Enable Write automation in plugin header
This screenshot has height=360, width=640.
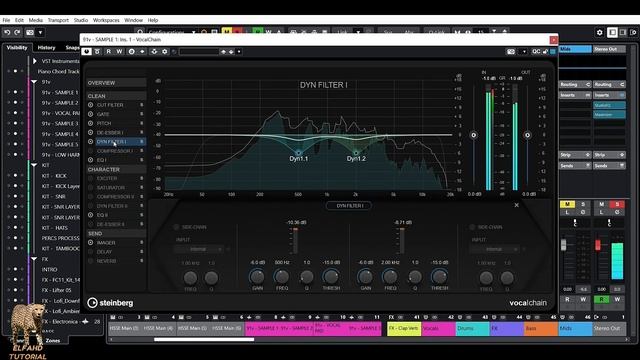click(119, 51)
